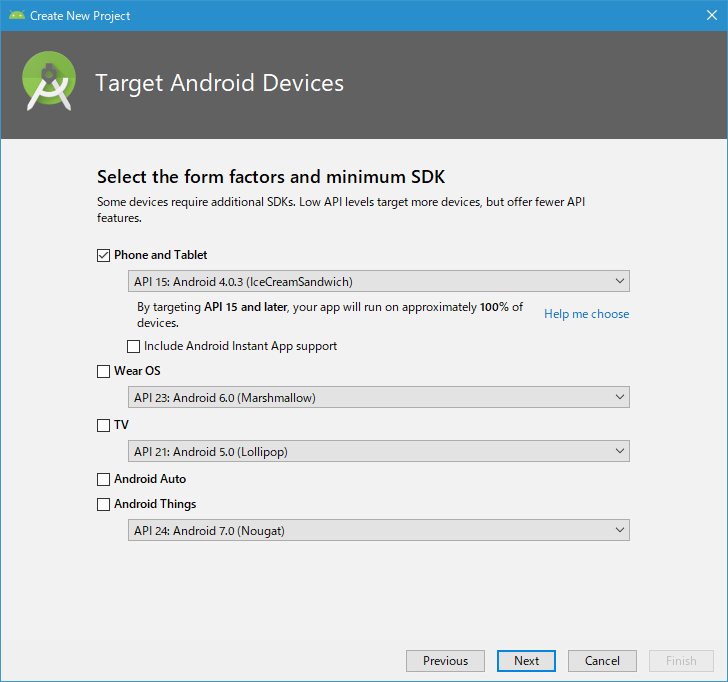Proceed with the Next button
This screenshot has height=682, width=728.
tap(526, 661)
